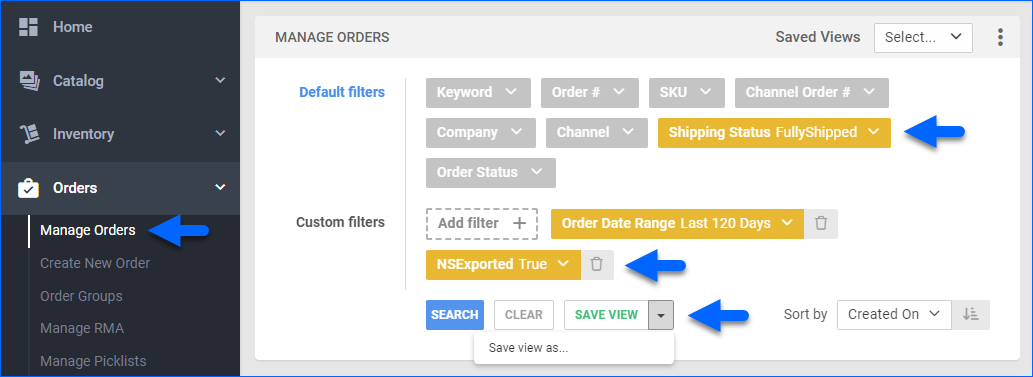Choose Save view as... option
Screen dimensions: 1033x377
[528, 348]
